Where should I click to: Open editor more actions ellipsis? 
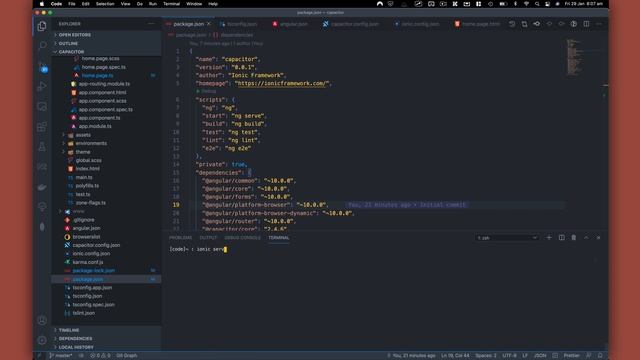598,24
